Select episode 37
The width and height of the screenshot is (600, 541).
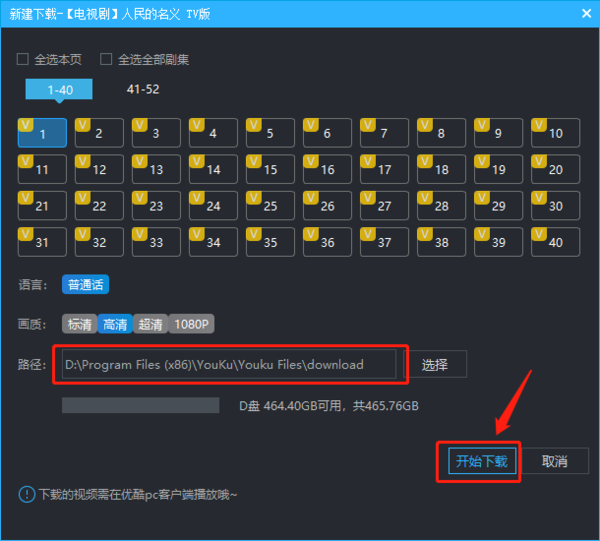pos(384,242)
